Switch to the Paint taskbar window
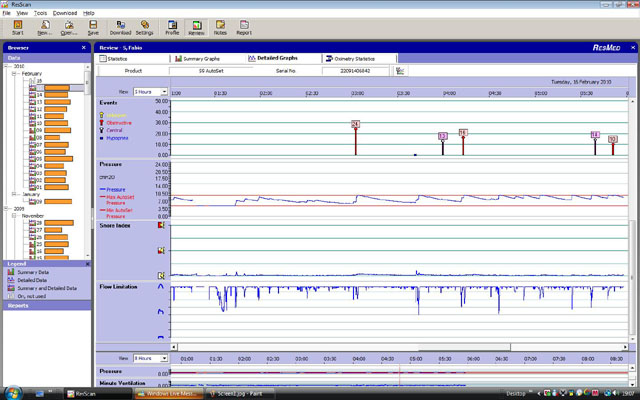Screen dimensions: 640x400 point(240,393)
